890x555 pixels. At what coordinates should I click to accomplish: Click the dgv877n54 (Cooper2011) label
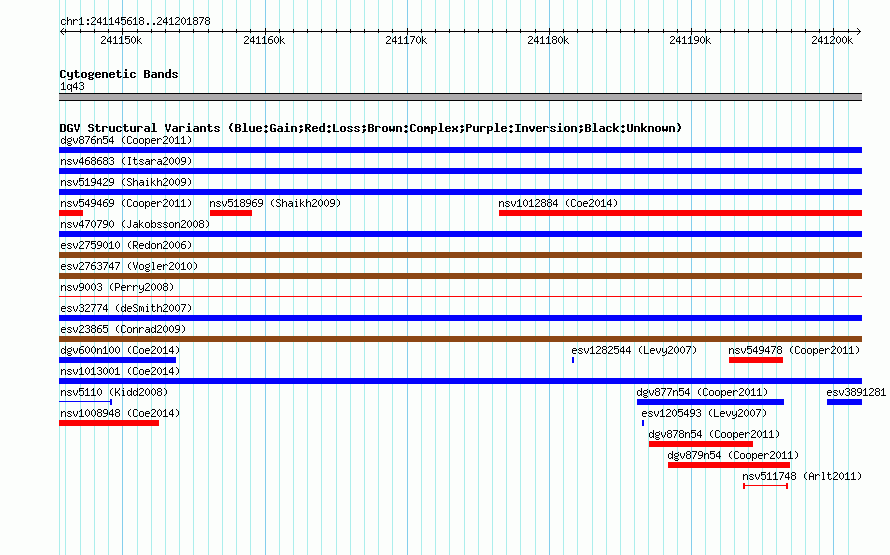click(702, 392)
